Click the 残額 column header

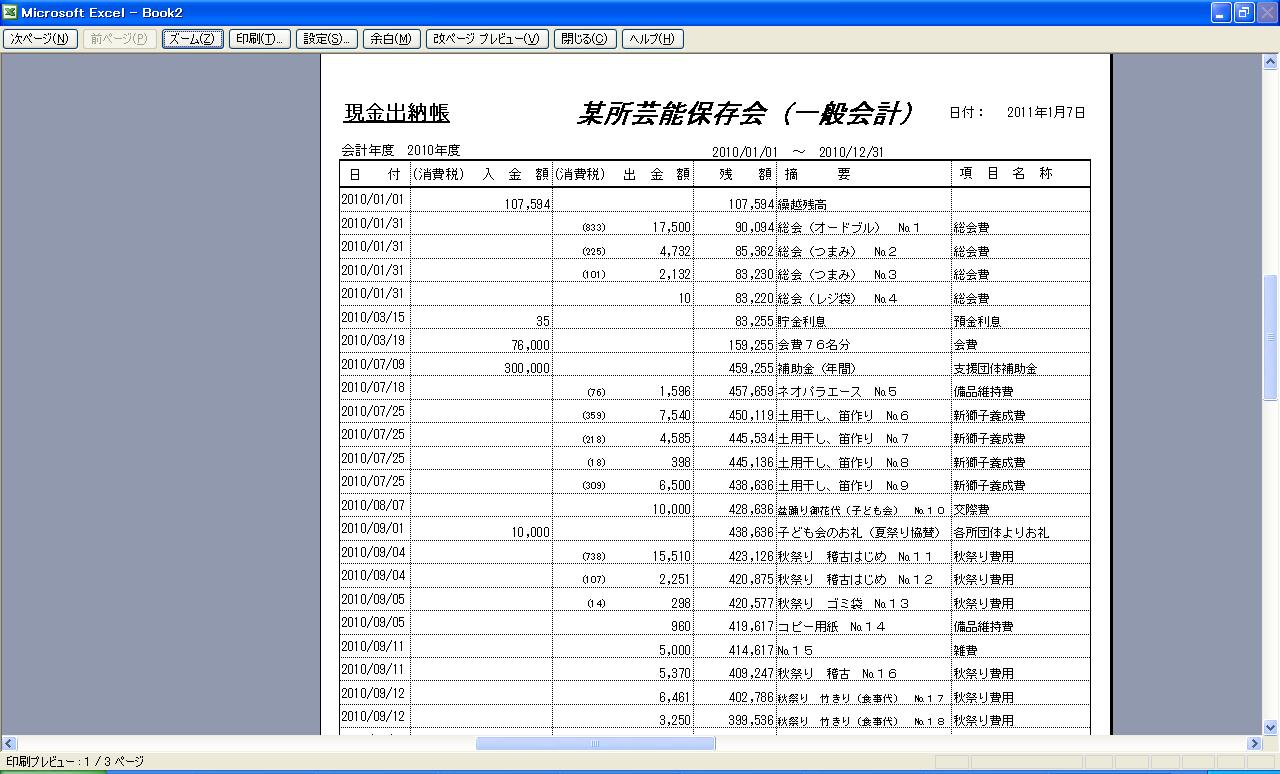[x=747, y=174]
